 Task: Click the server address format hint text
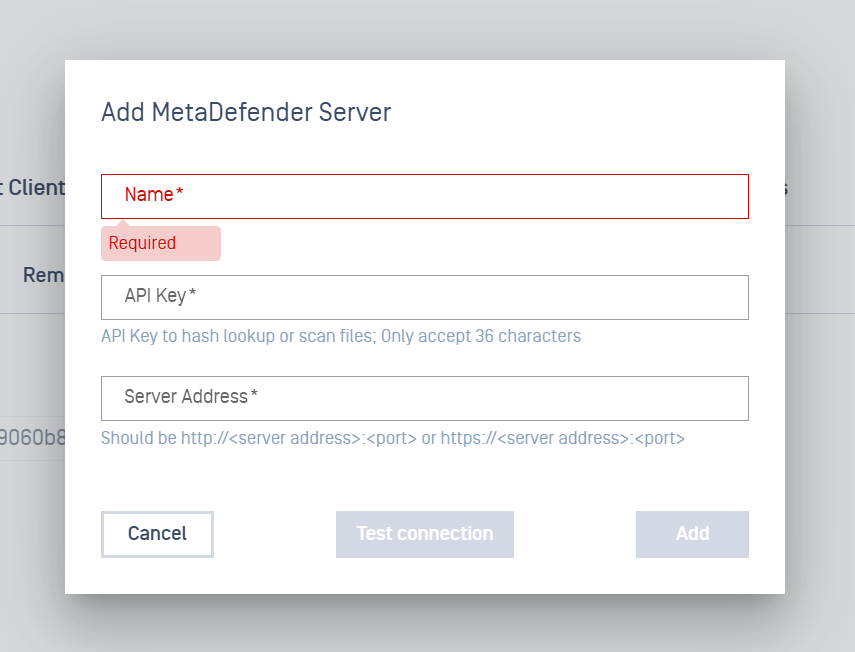pos(392,438)
